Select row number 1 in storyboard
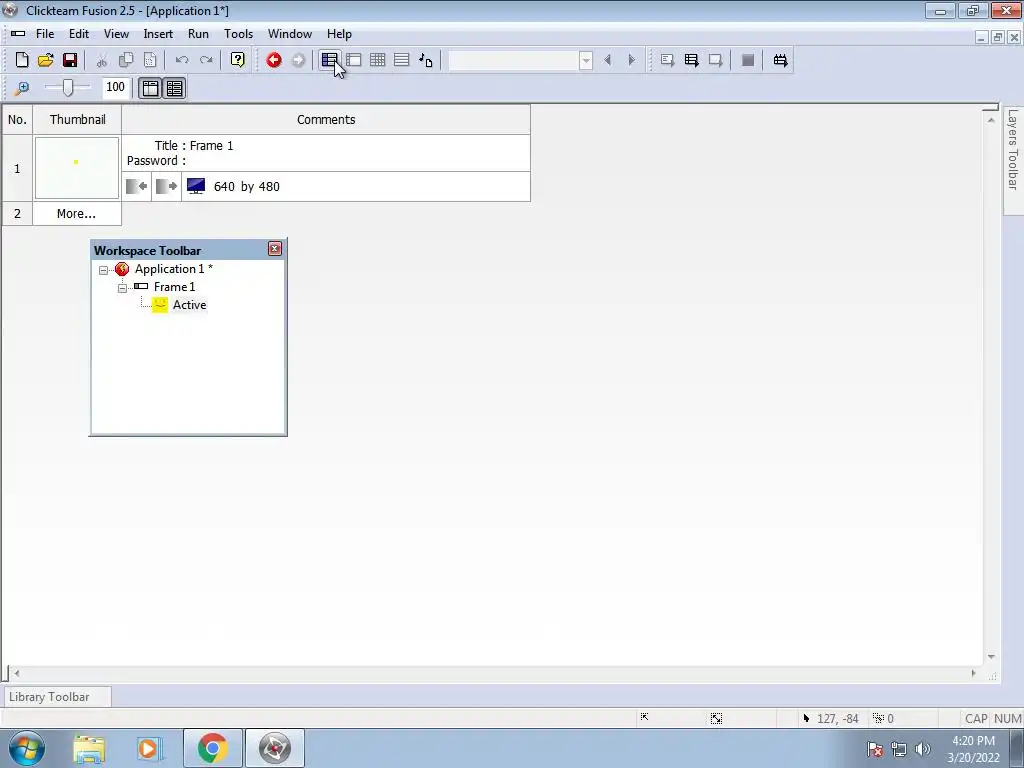Screen dimensions: 1024x768 pyautogui.click(x=17, y=168)
